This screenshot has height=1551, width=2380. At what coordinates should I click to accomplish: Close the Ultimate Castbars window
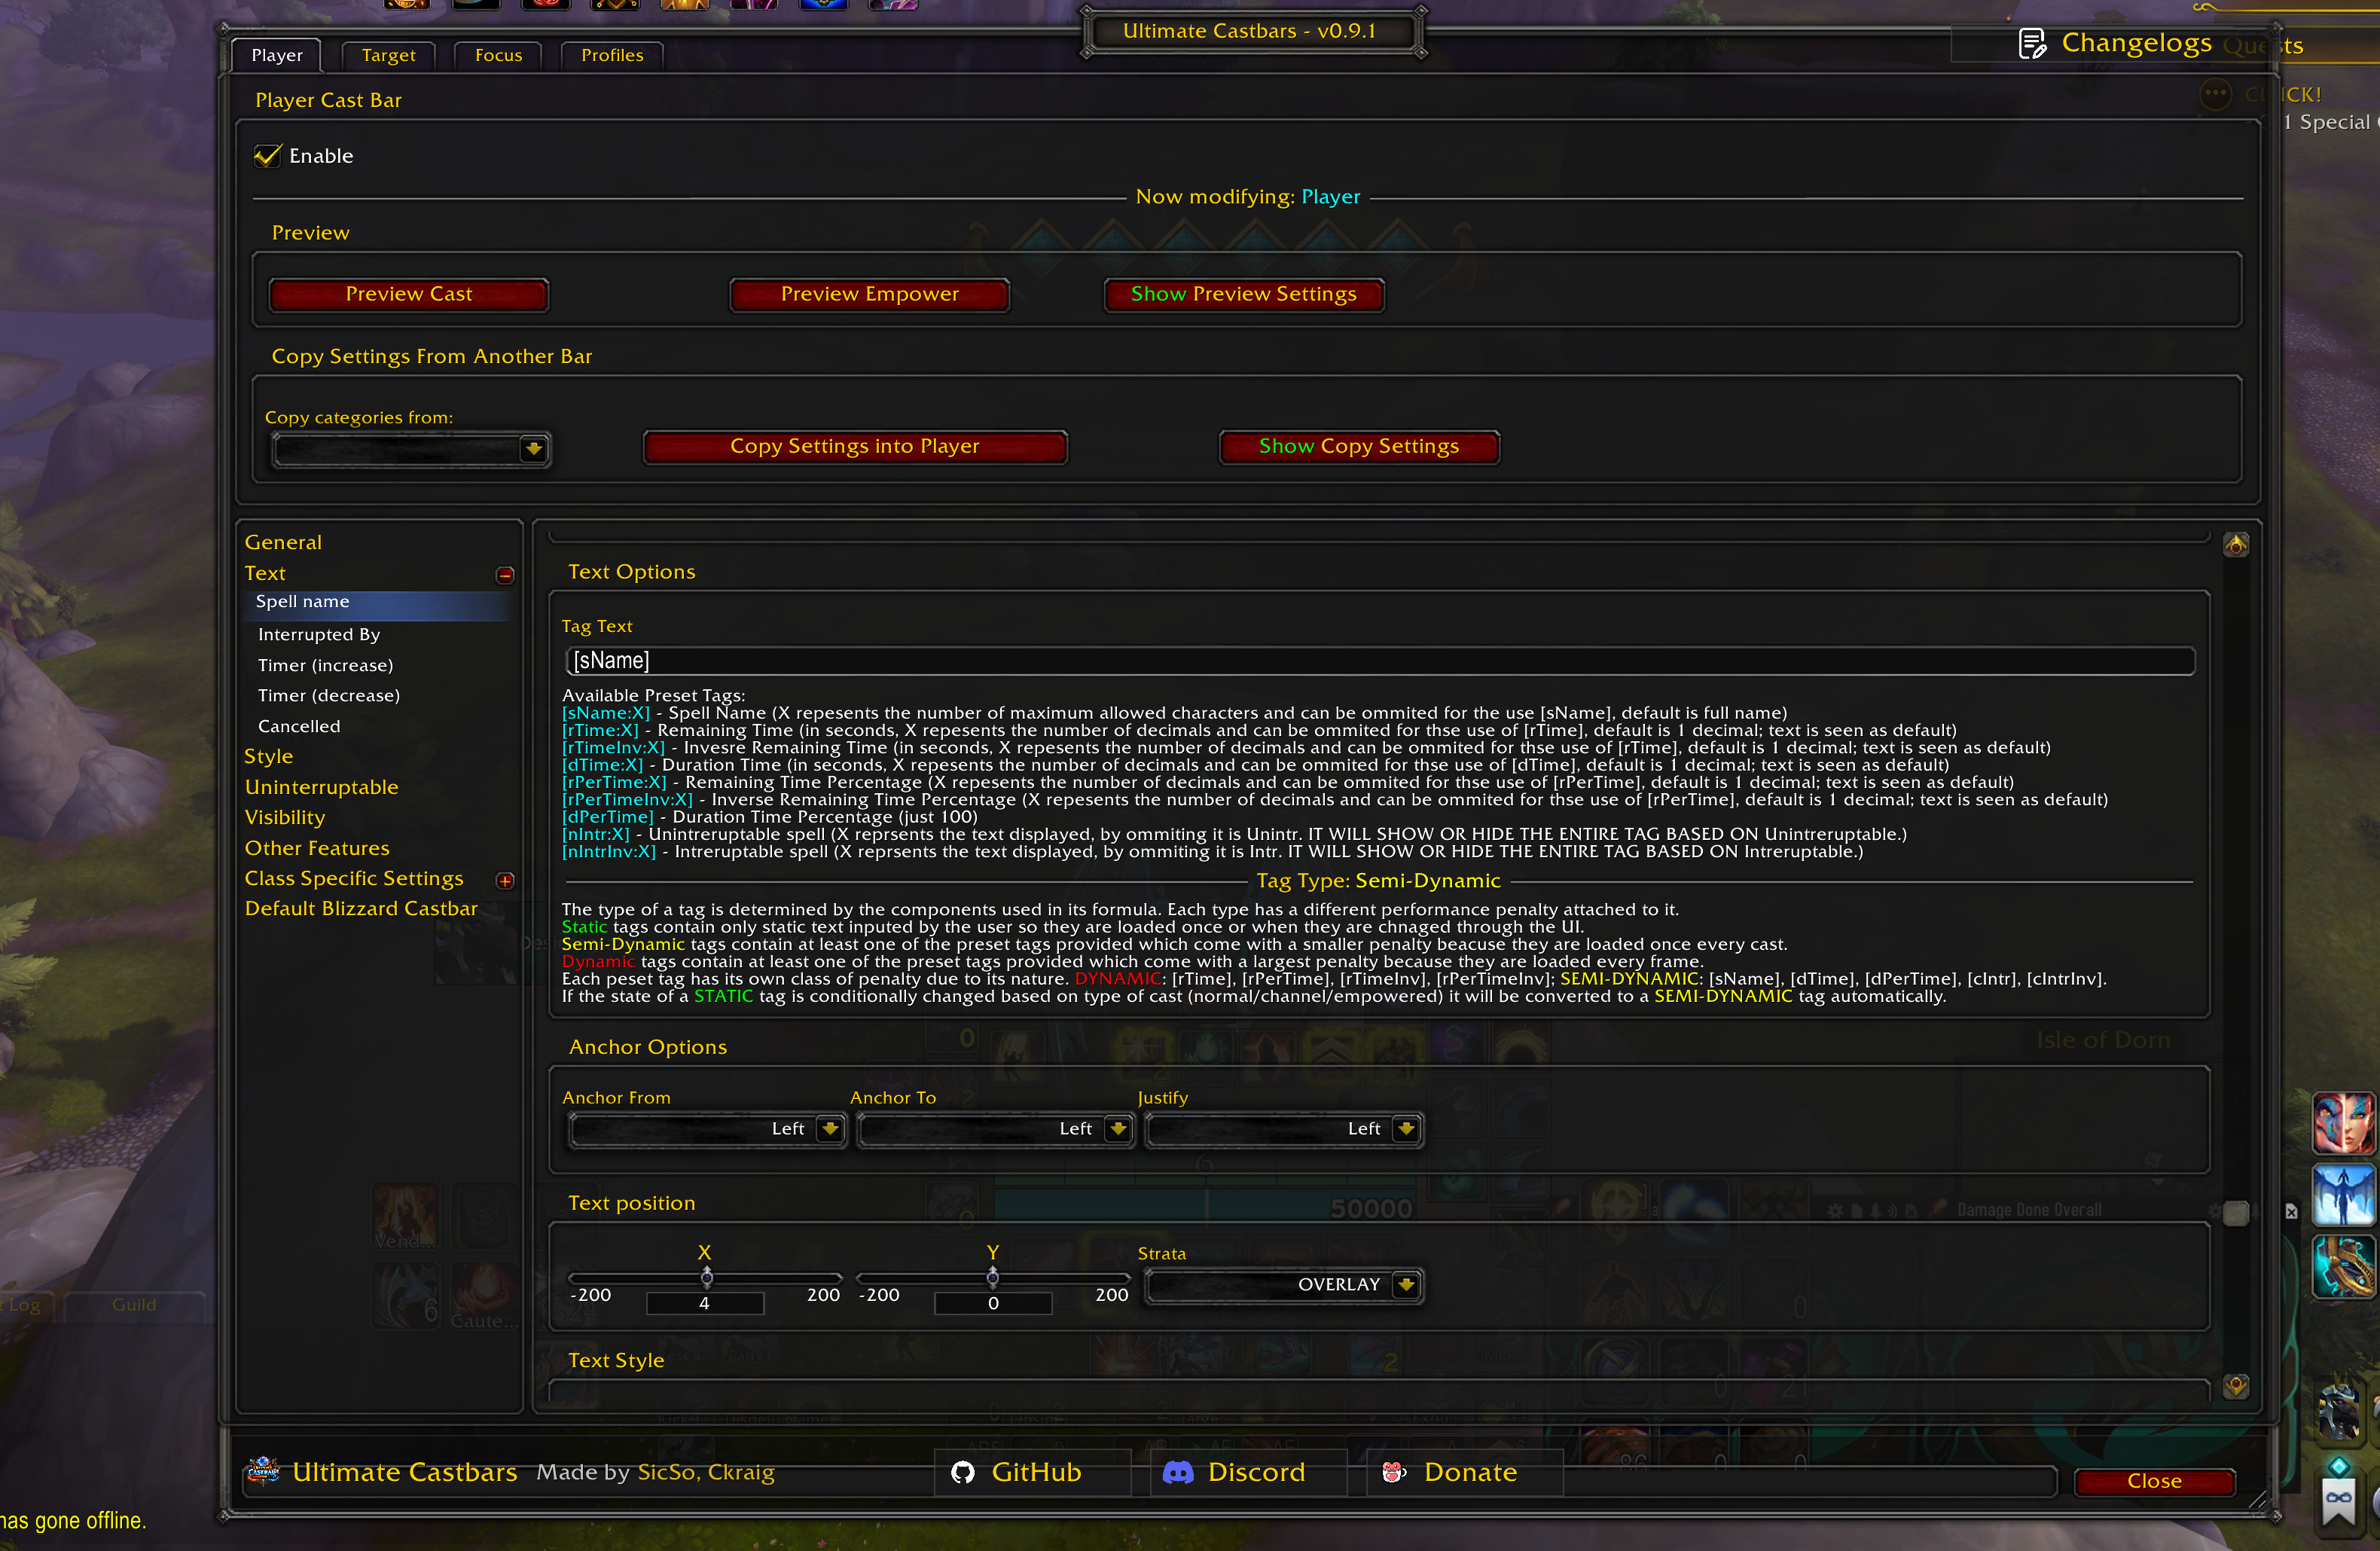pos(2154,1481)
